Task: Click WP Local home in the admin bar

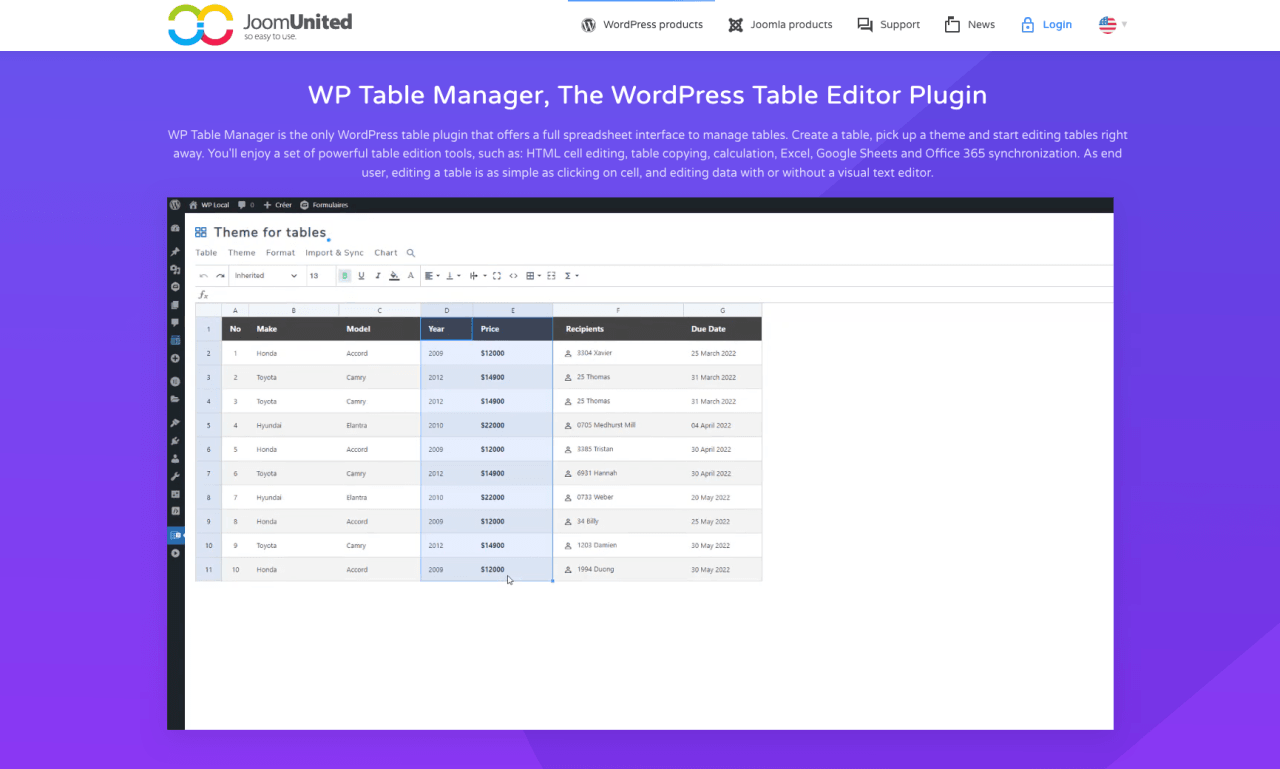Action: coord(209,205)
